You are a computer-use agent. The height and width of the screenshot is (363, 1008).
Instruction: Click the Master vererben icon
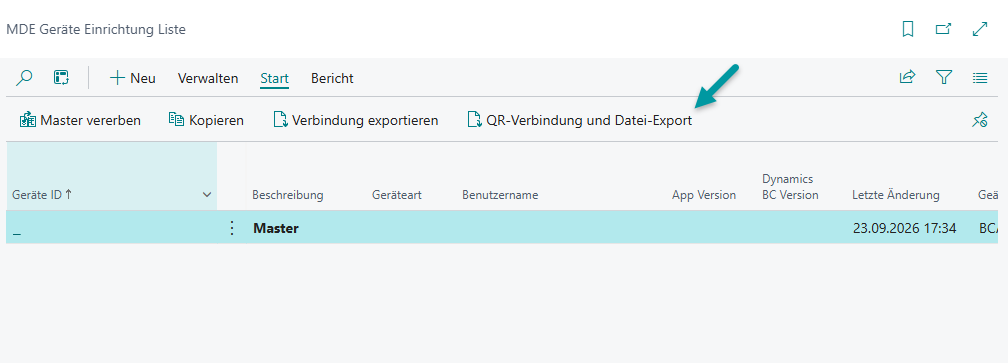(28, 120)
